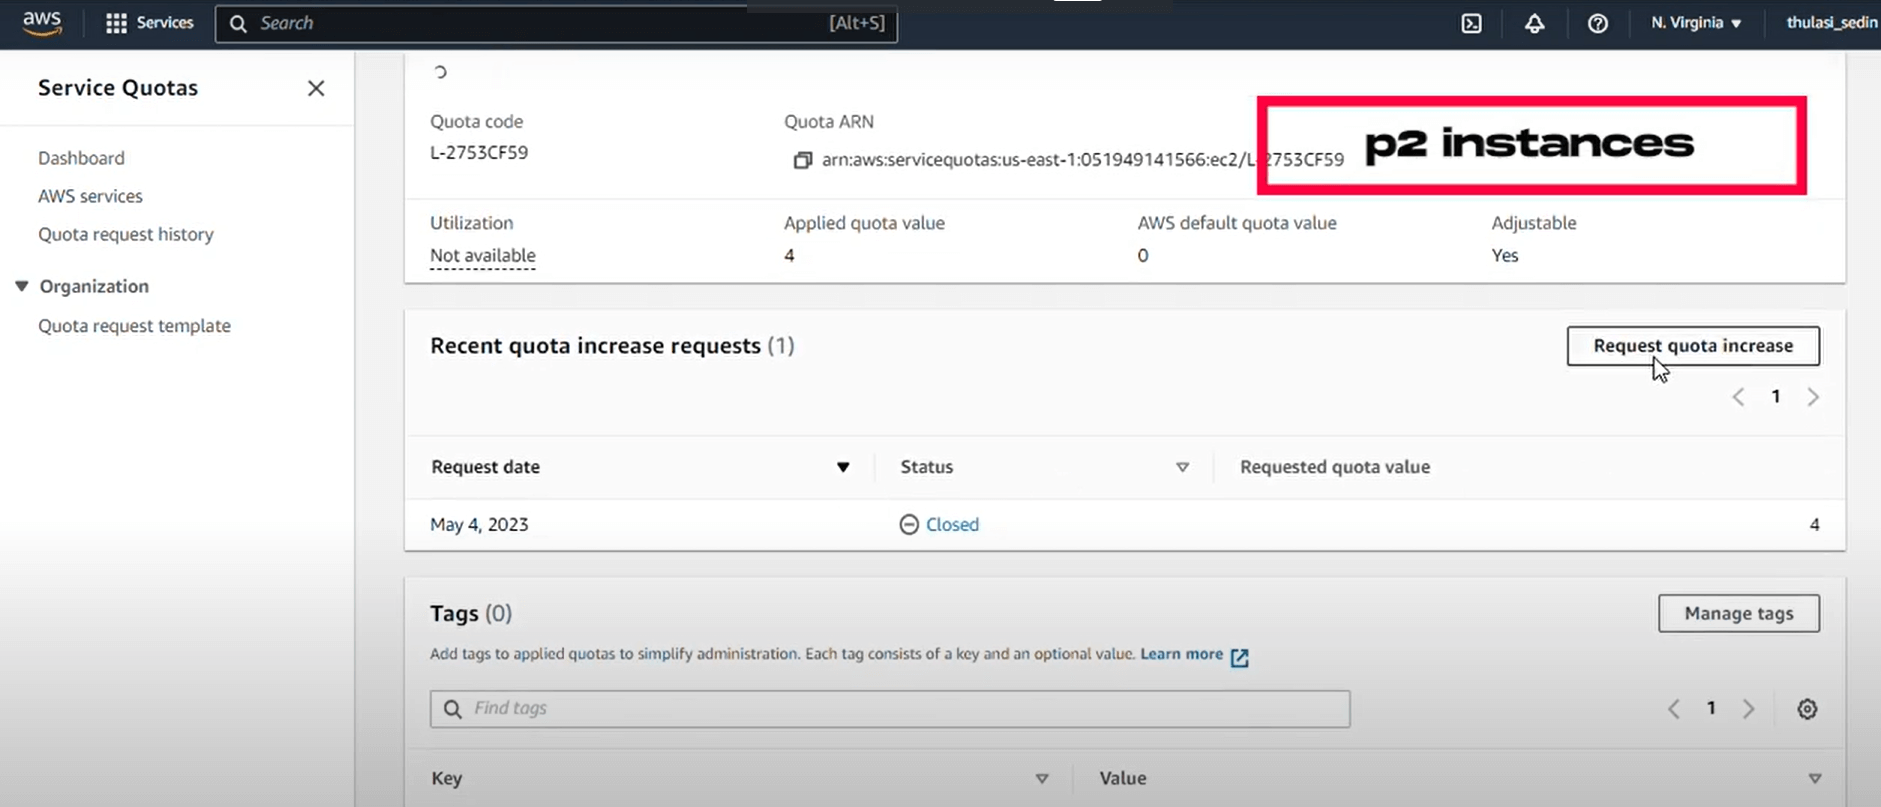
Task: Click the AWS logo home icon
Action: click(x=42, y=23)
